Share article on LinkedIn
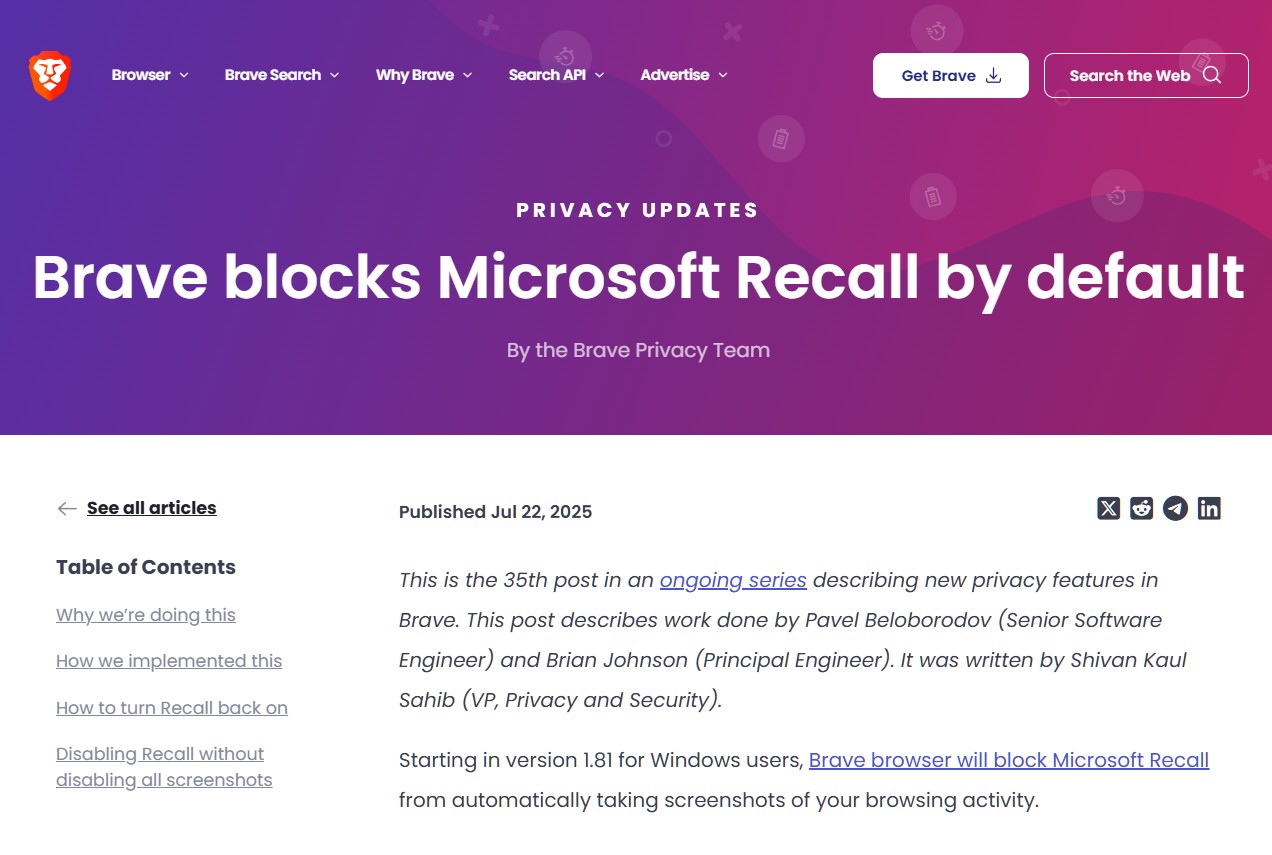The height and width of the screenshot is (855, 1272). click(x=1209, y=509)
